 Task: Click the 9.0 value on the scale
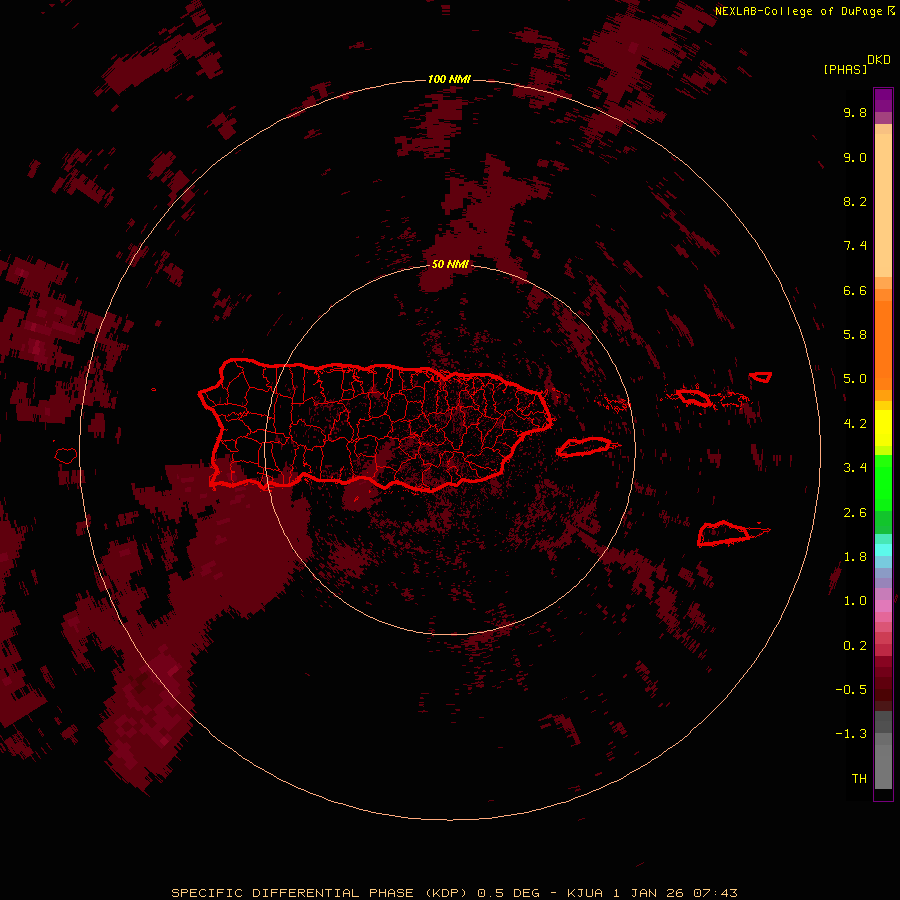[855, 157]
